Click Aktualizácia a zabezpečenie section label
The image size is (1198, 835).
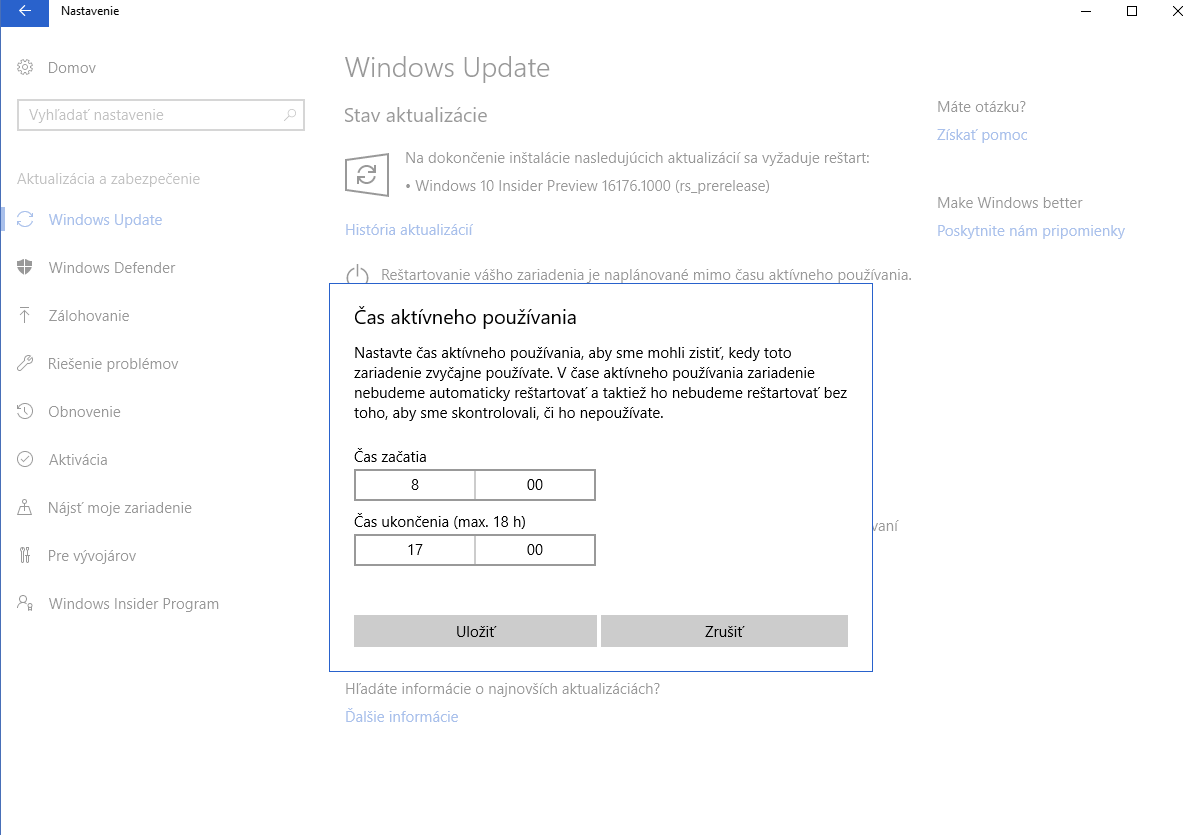point(108,179)
